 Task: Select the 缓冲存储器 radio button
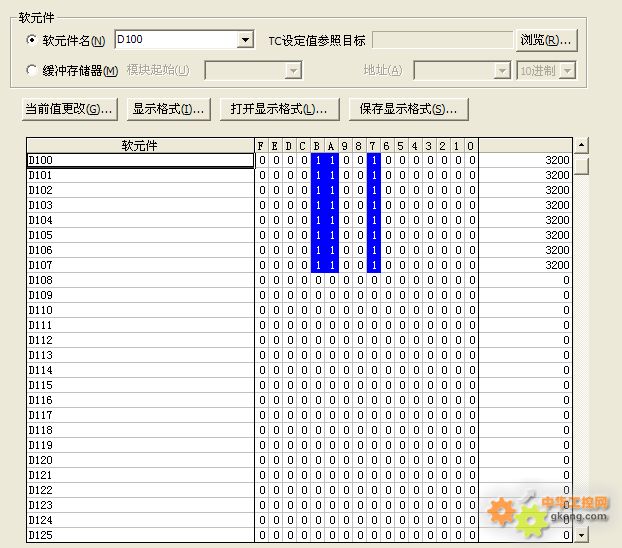(31, 70)
